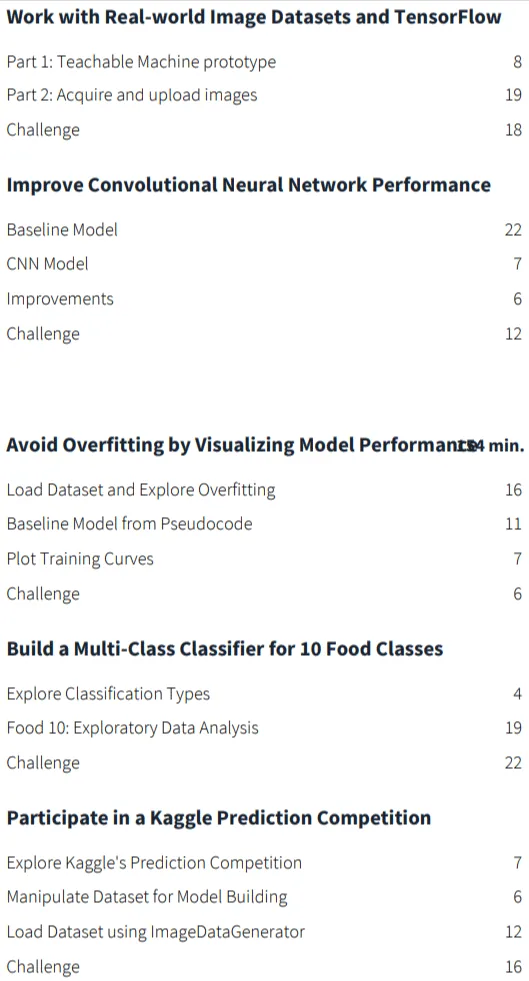Open Load Dataset and Explore Overfitting
This screenshot has width=529, height=981.
click(x=141, y=489)
